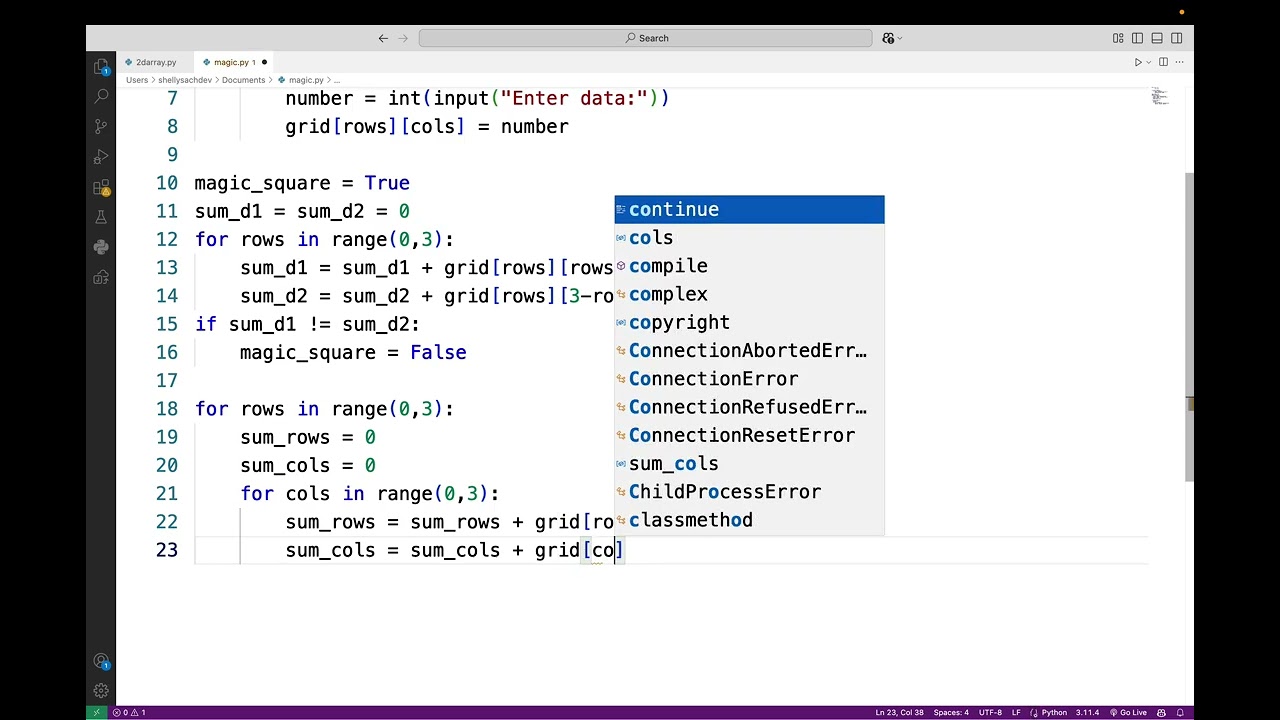
Task: Click the 'sum_rows = 0' code line
Action: pos(308,437)
